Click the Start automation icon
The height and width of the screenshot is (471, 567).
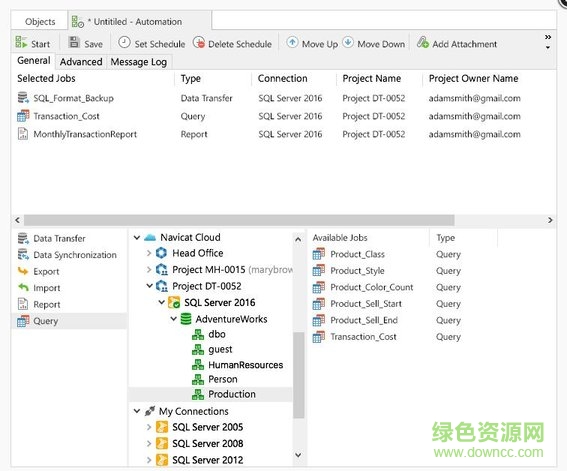21,42
